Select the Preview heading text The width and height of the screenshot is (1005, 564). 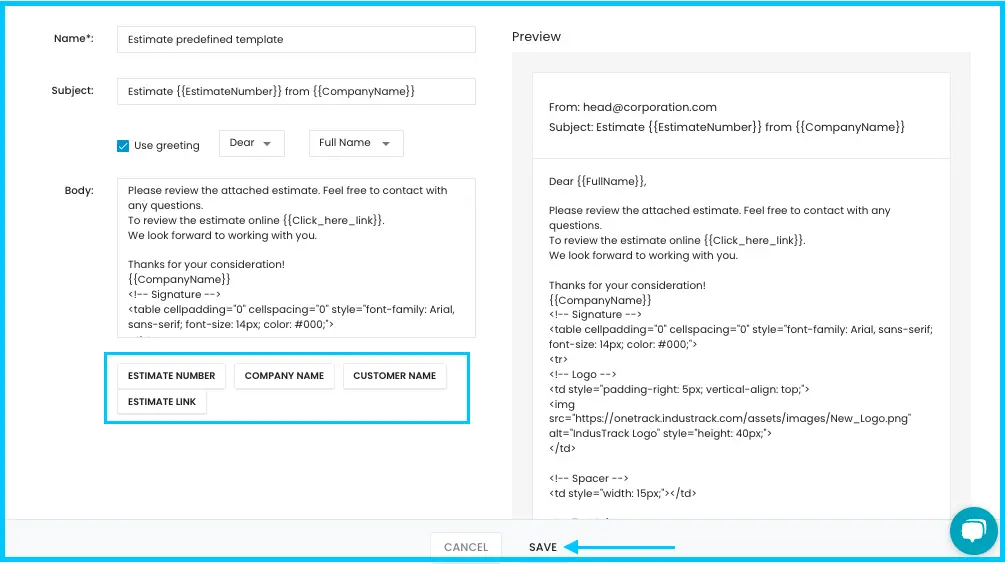pyautogui.click(x=536, y=37)
